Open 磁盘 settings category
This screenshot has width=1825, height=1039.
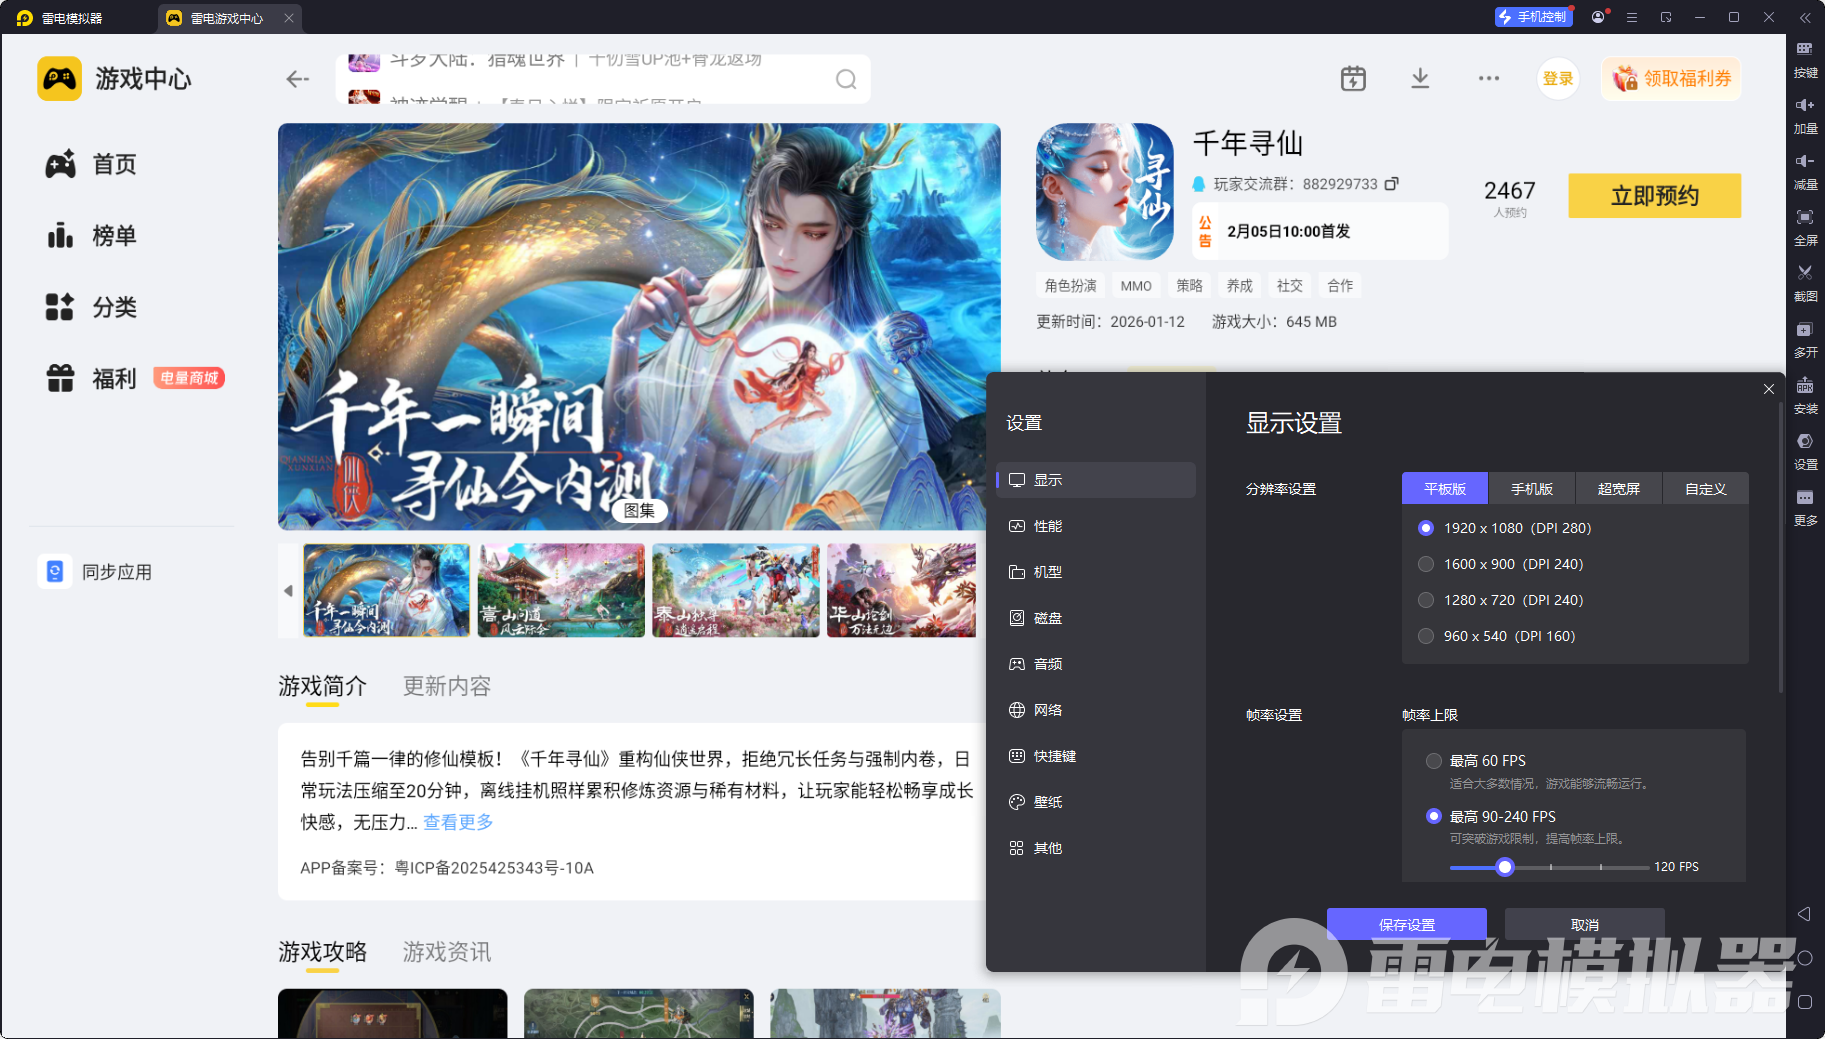[x=1096, y=618]
